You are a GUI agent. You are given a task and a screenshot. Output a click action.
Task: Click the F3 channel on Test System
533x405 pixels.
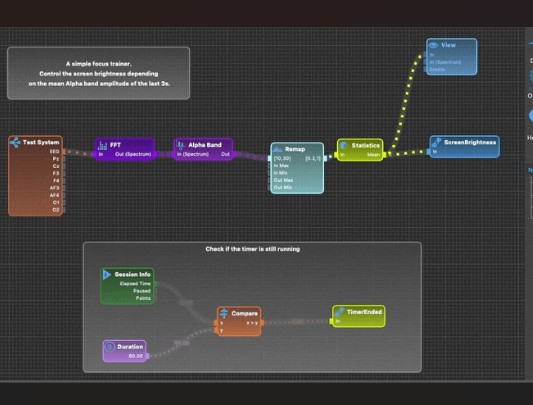click(x=56, y=173)
